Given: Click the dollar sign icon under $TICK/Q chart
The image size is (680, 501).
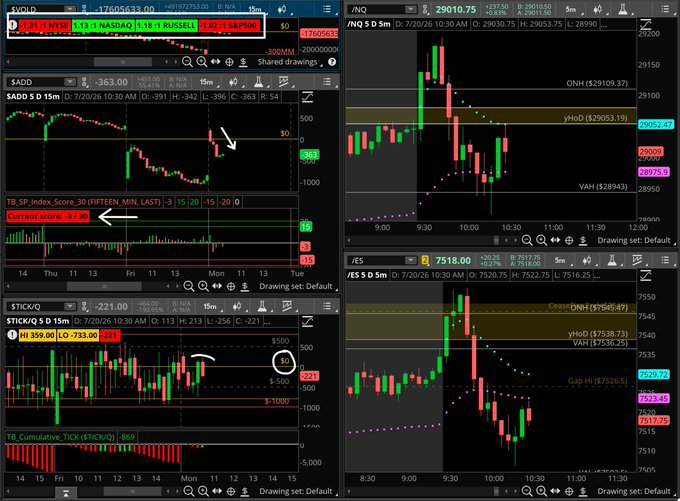Looking at the screenshot, I should (245, 491).
